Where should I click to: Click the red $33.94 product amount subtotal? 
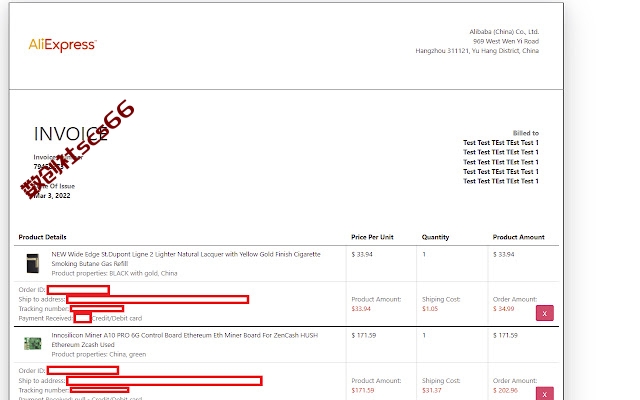pos(361,309)
